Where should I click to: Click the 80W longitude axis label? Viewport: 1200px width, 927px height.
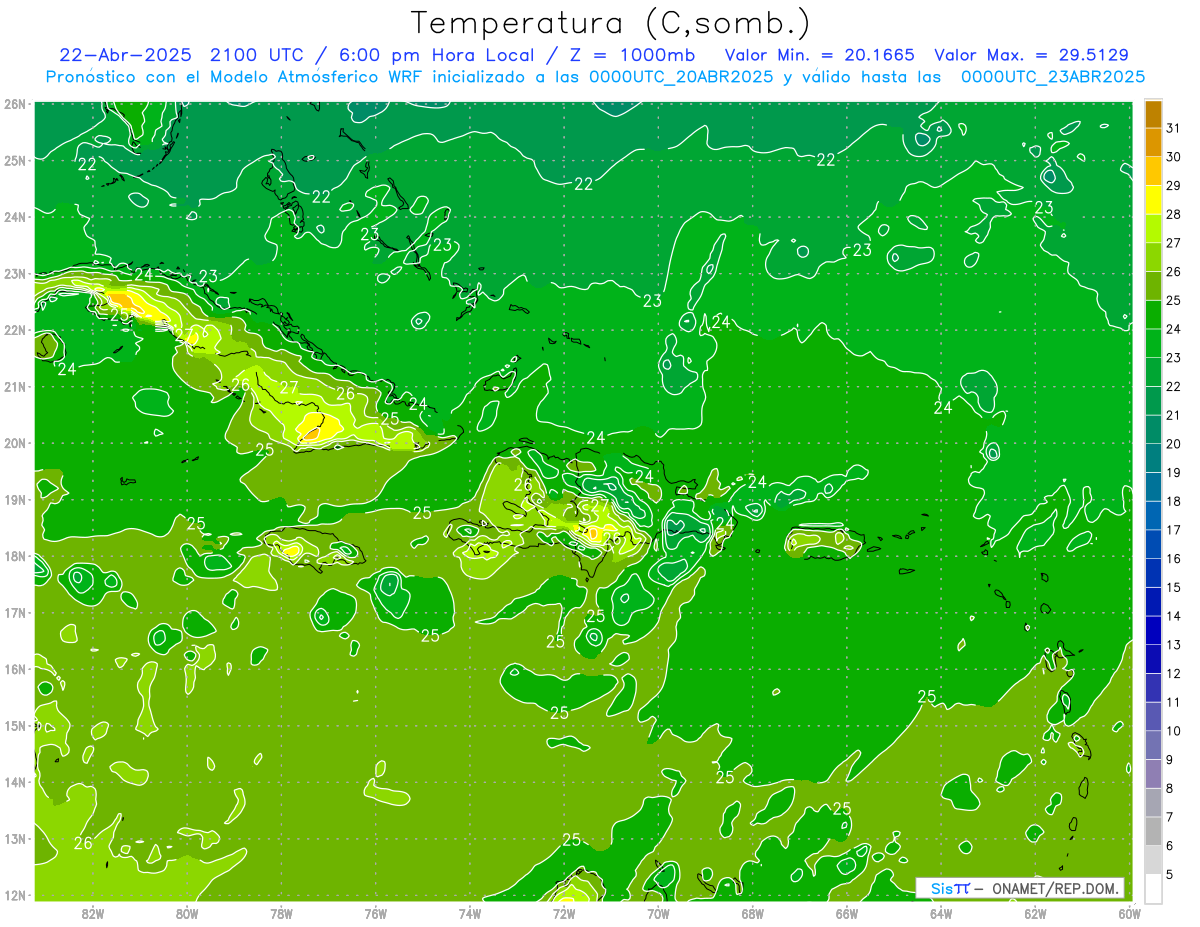pos(187,913)
